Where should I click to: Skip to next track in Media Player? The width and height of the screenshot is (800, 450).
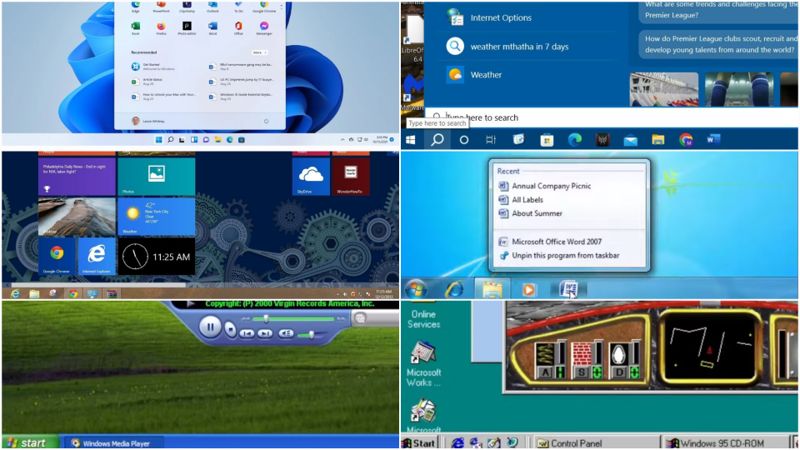265,333
